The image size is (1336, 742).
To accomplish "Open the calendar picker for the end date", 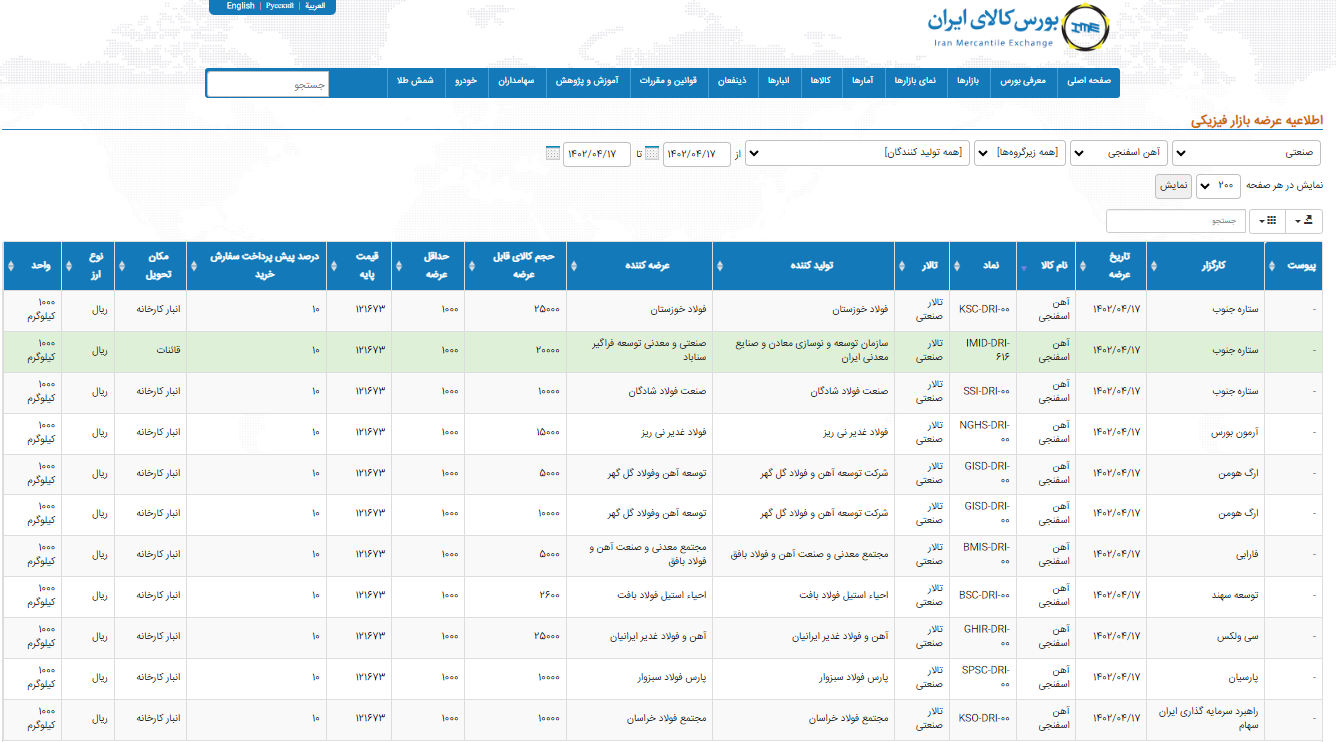I will click(553, 154).
